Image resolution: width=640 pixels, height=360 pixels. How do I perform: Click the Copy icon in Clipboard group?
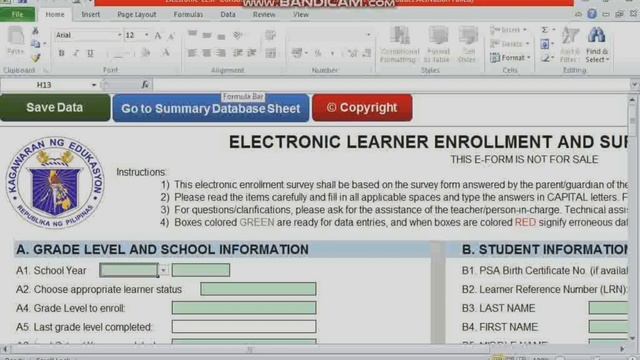pos(36,44)
